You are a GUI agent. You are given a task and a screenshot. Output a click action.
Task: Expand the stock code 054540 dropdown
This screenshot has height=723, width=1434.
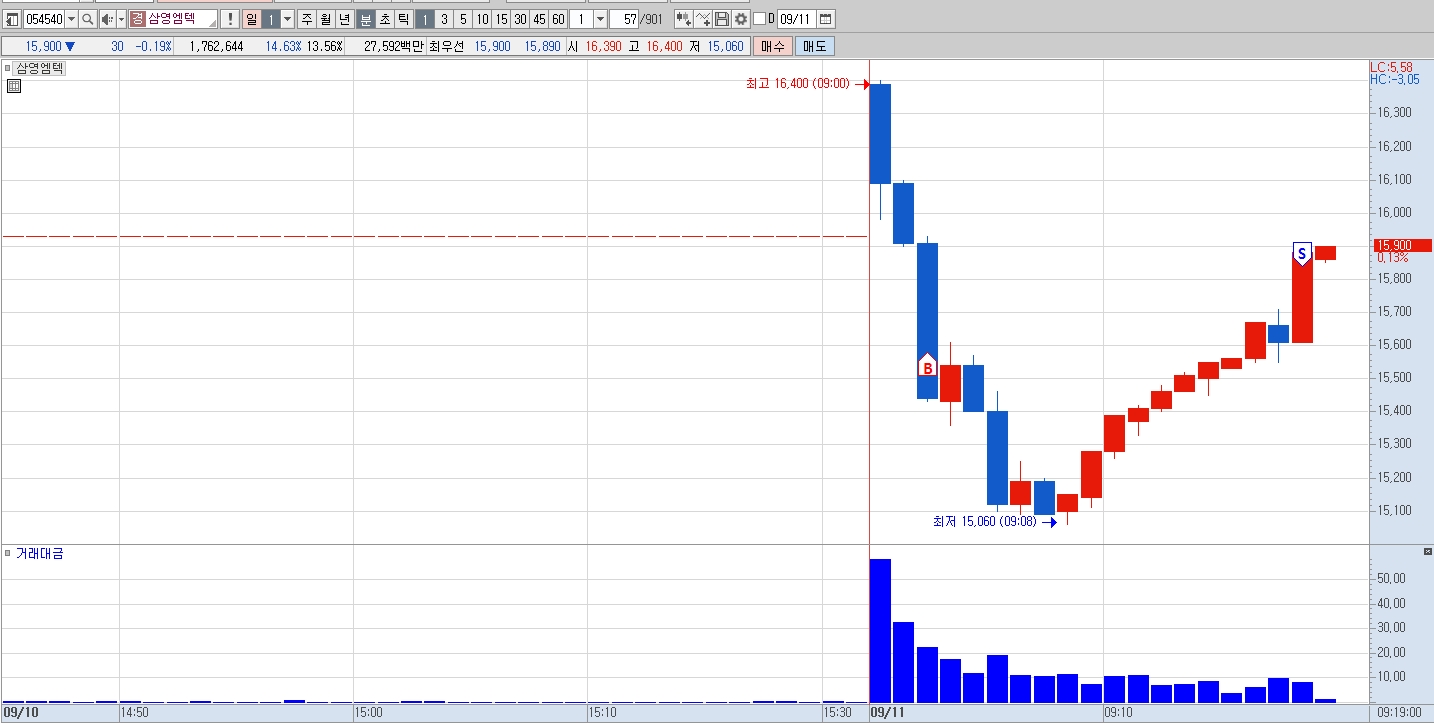[x=71, y=19]
